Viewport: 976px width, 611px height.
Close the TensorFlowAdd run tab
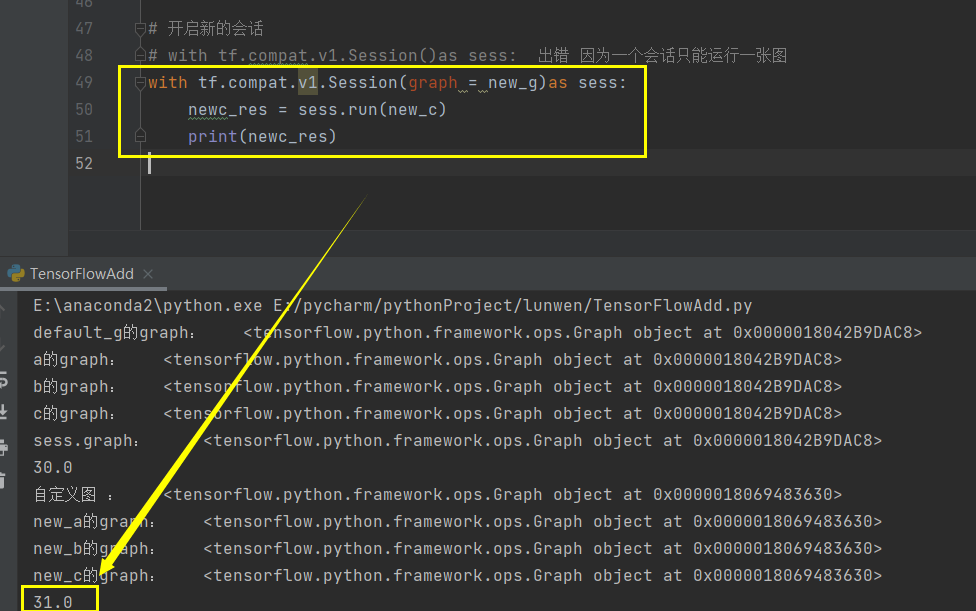click(x=148, y=273)
